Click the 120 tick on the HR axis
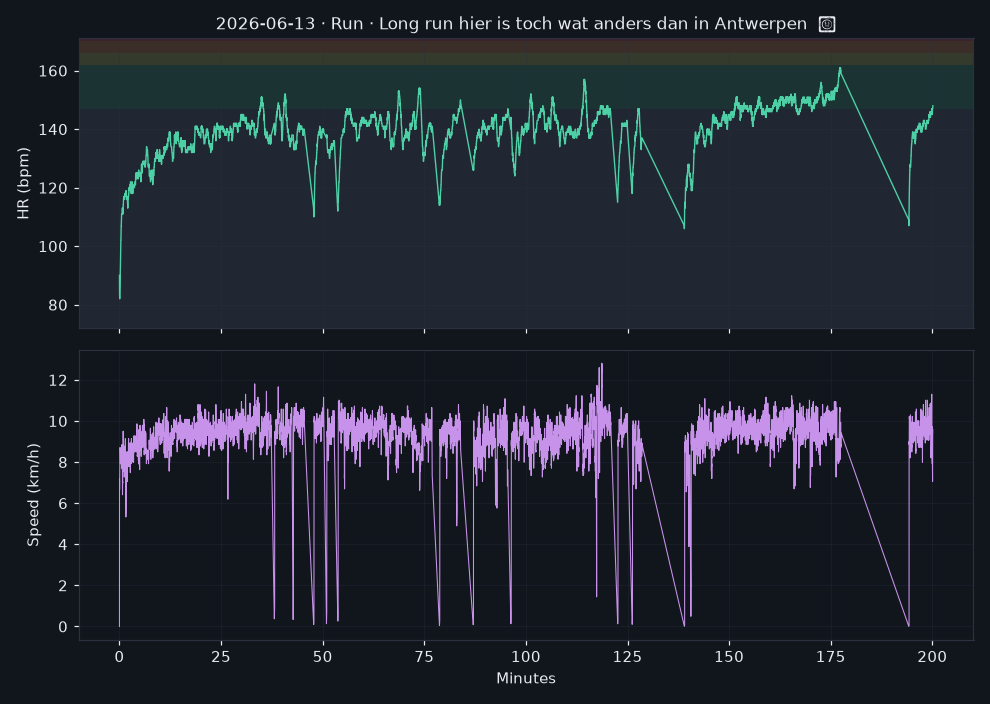Image resolution: width=990 pixels, height=704 pixels. (53, 188)
